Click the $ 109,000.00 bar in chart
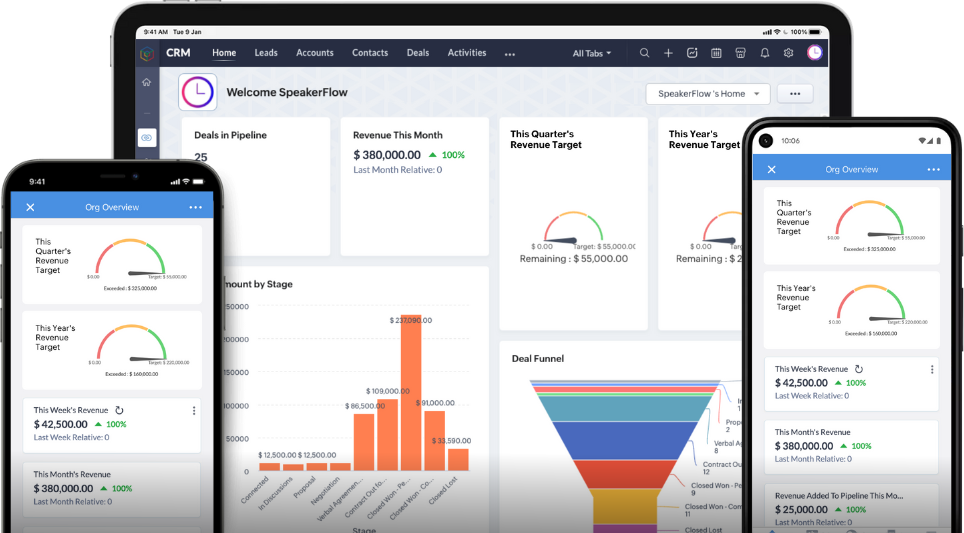Screen dimensions: 964x533 (x=387, y=435)
